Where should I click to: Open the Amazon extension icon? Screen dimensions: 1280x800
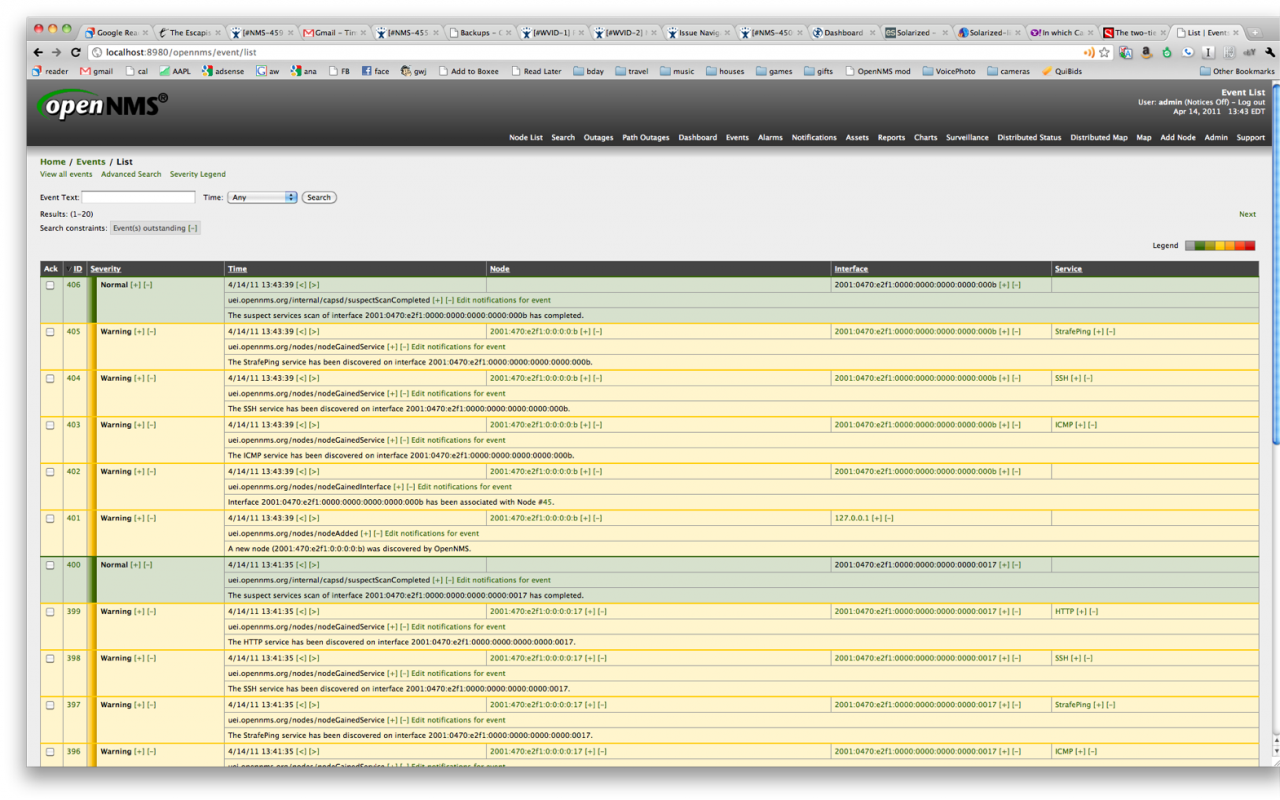pyautogui.click(x=1147, y=52)
